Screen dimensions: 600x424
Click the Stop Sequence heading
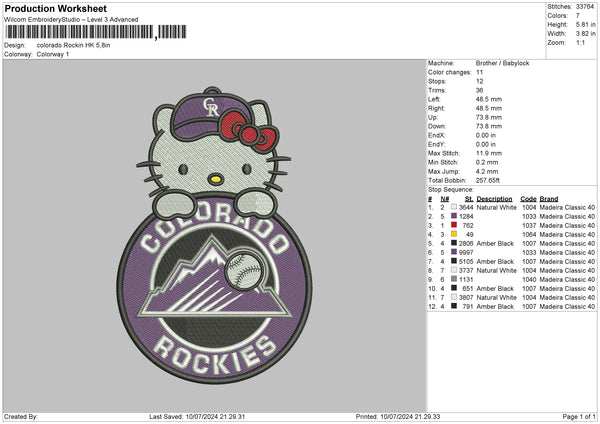[451, 190]
